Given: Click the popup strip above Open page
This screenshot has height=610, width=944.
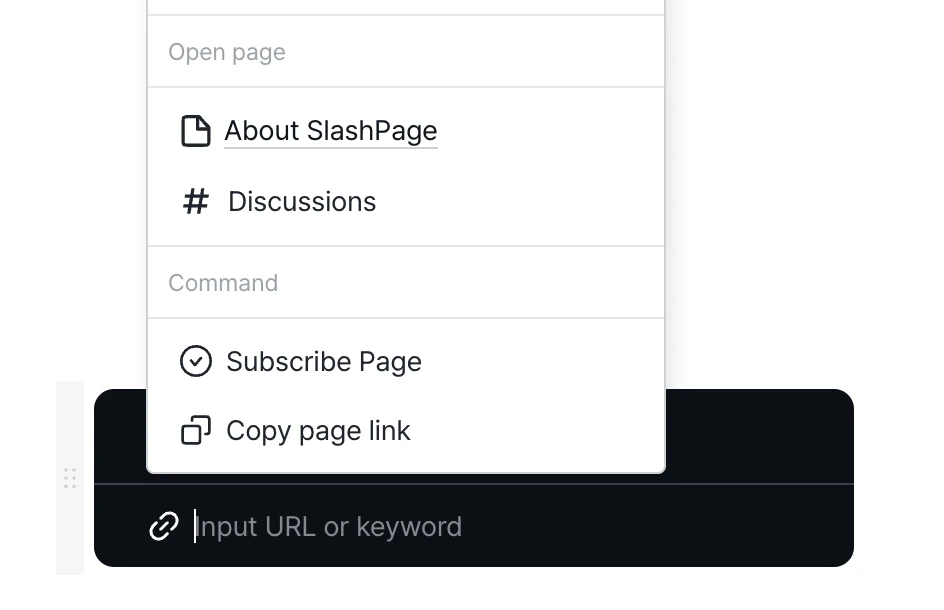Looking at the screenshot, I should pyautogui.click(x=406, y=7).
